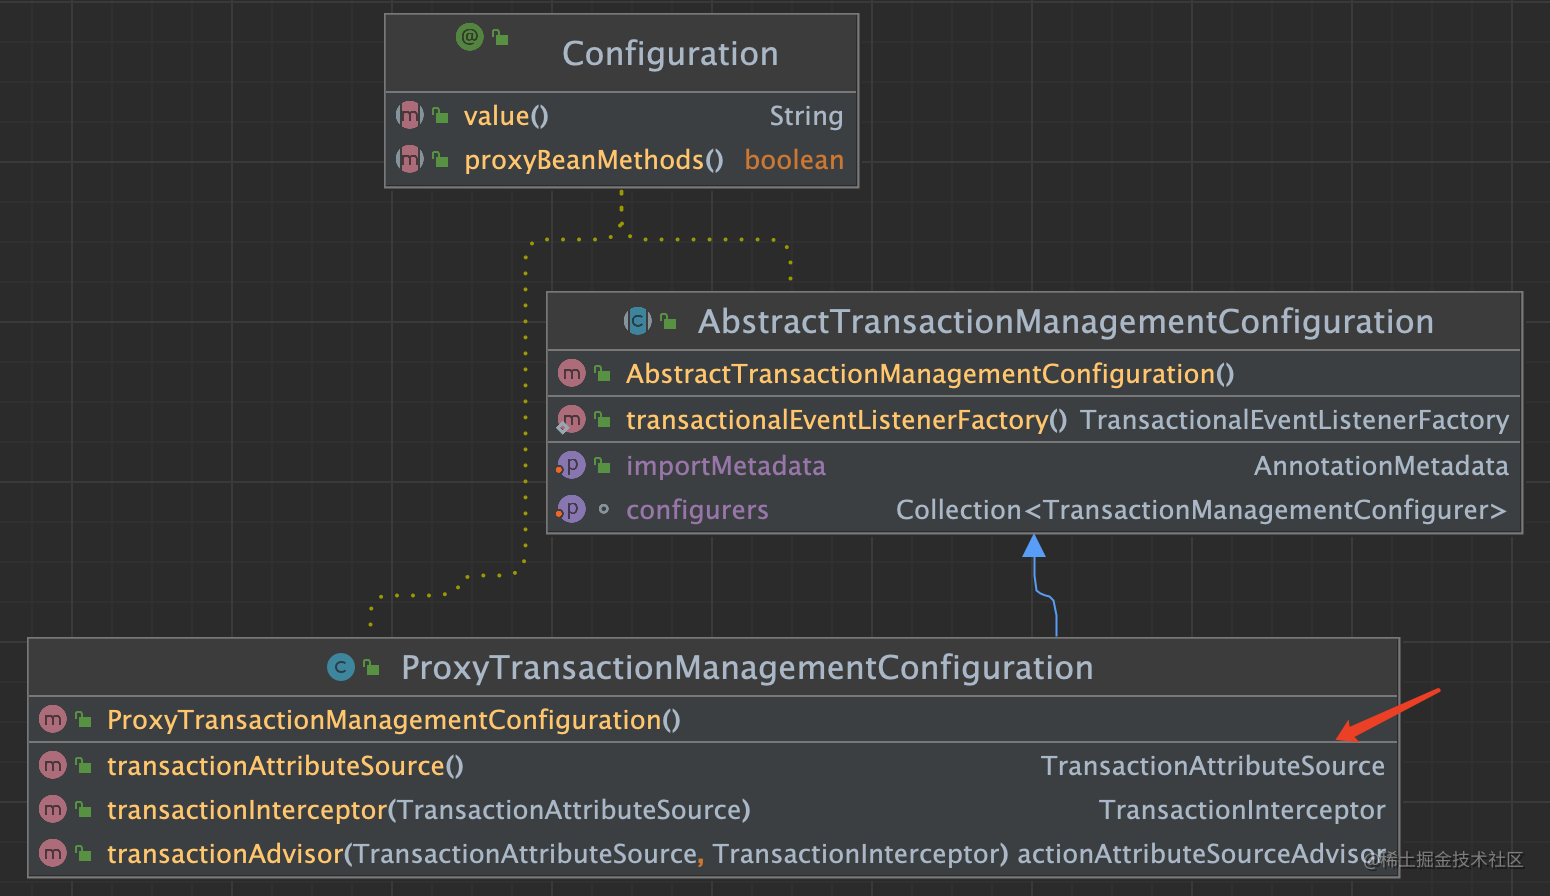Click the Collection<TransactionManagementConfigurer> type
This screenshot has height=896, width=1550.
(1201, 510)
